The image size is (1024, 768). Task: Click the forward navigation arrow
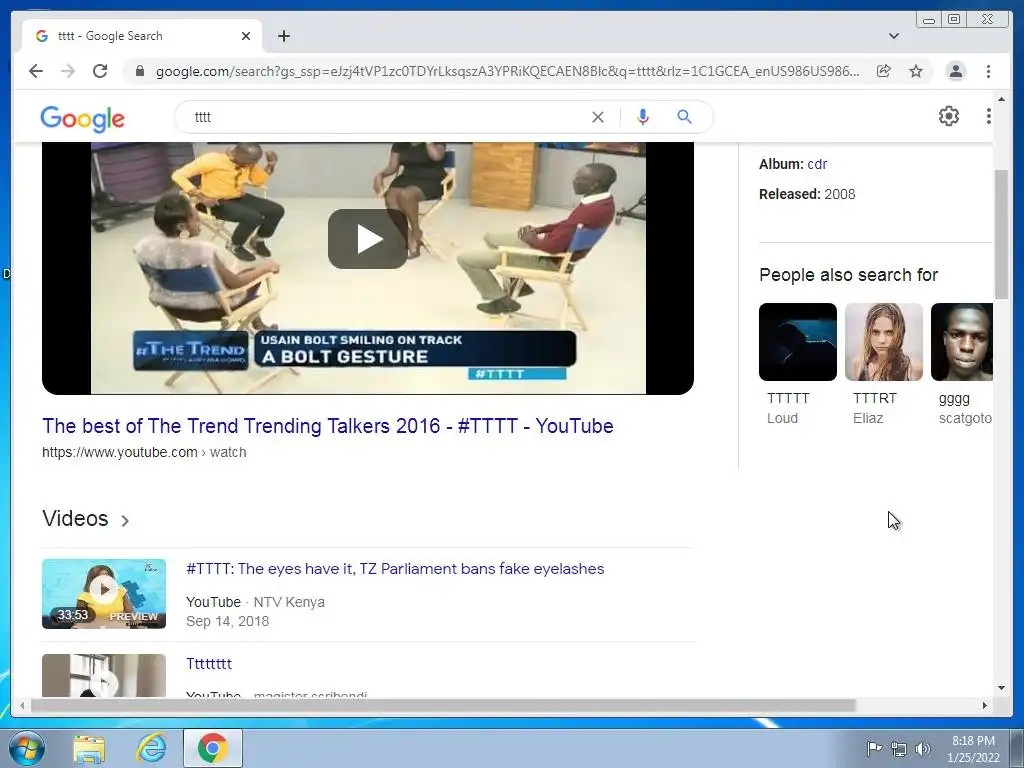(x=68, y=71)
